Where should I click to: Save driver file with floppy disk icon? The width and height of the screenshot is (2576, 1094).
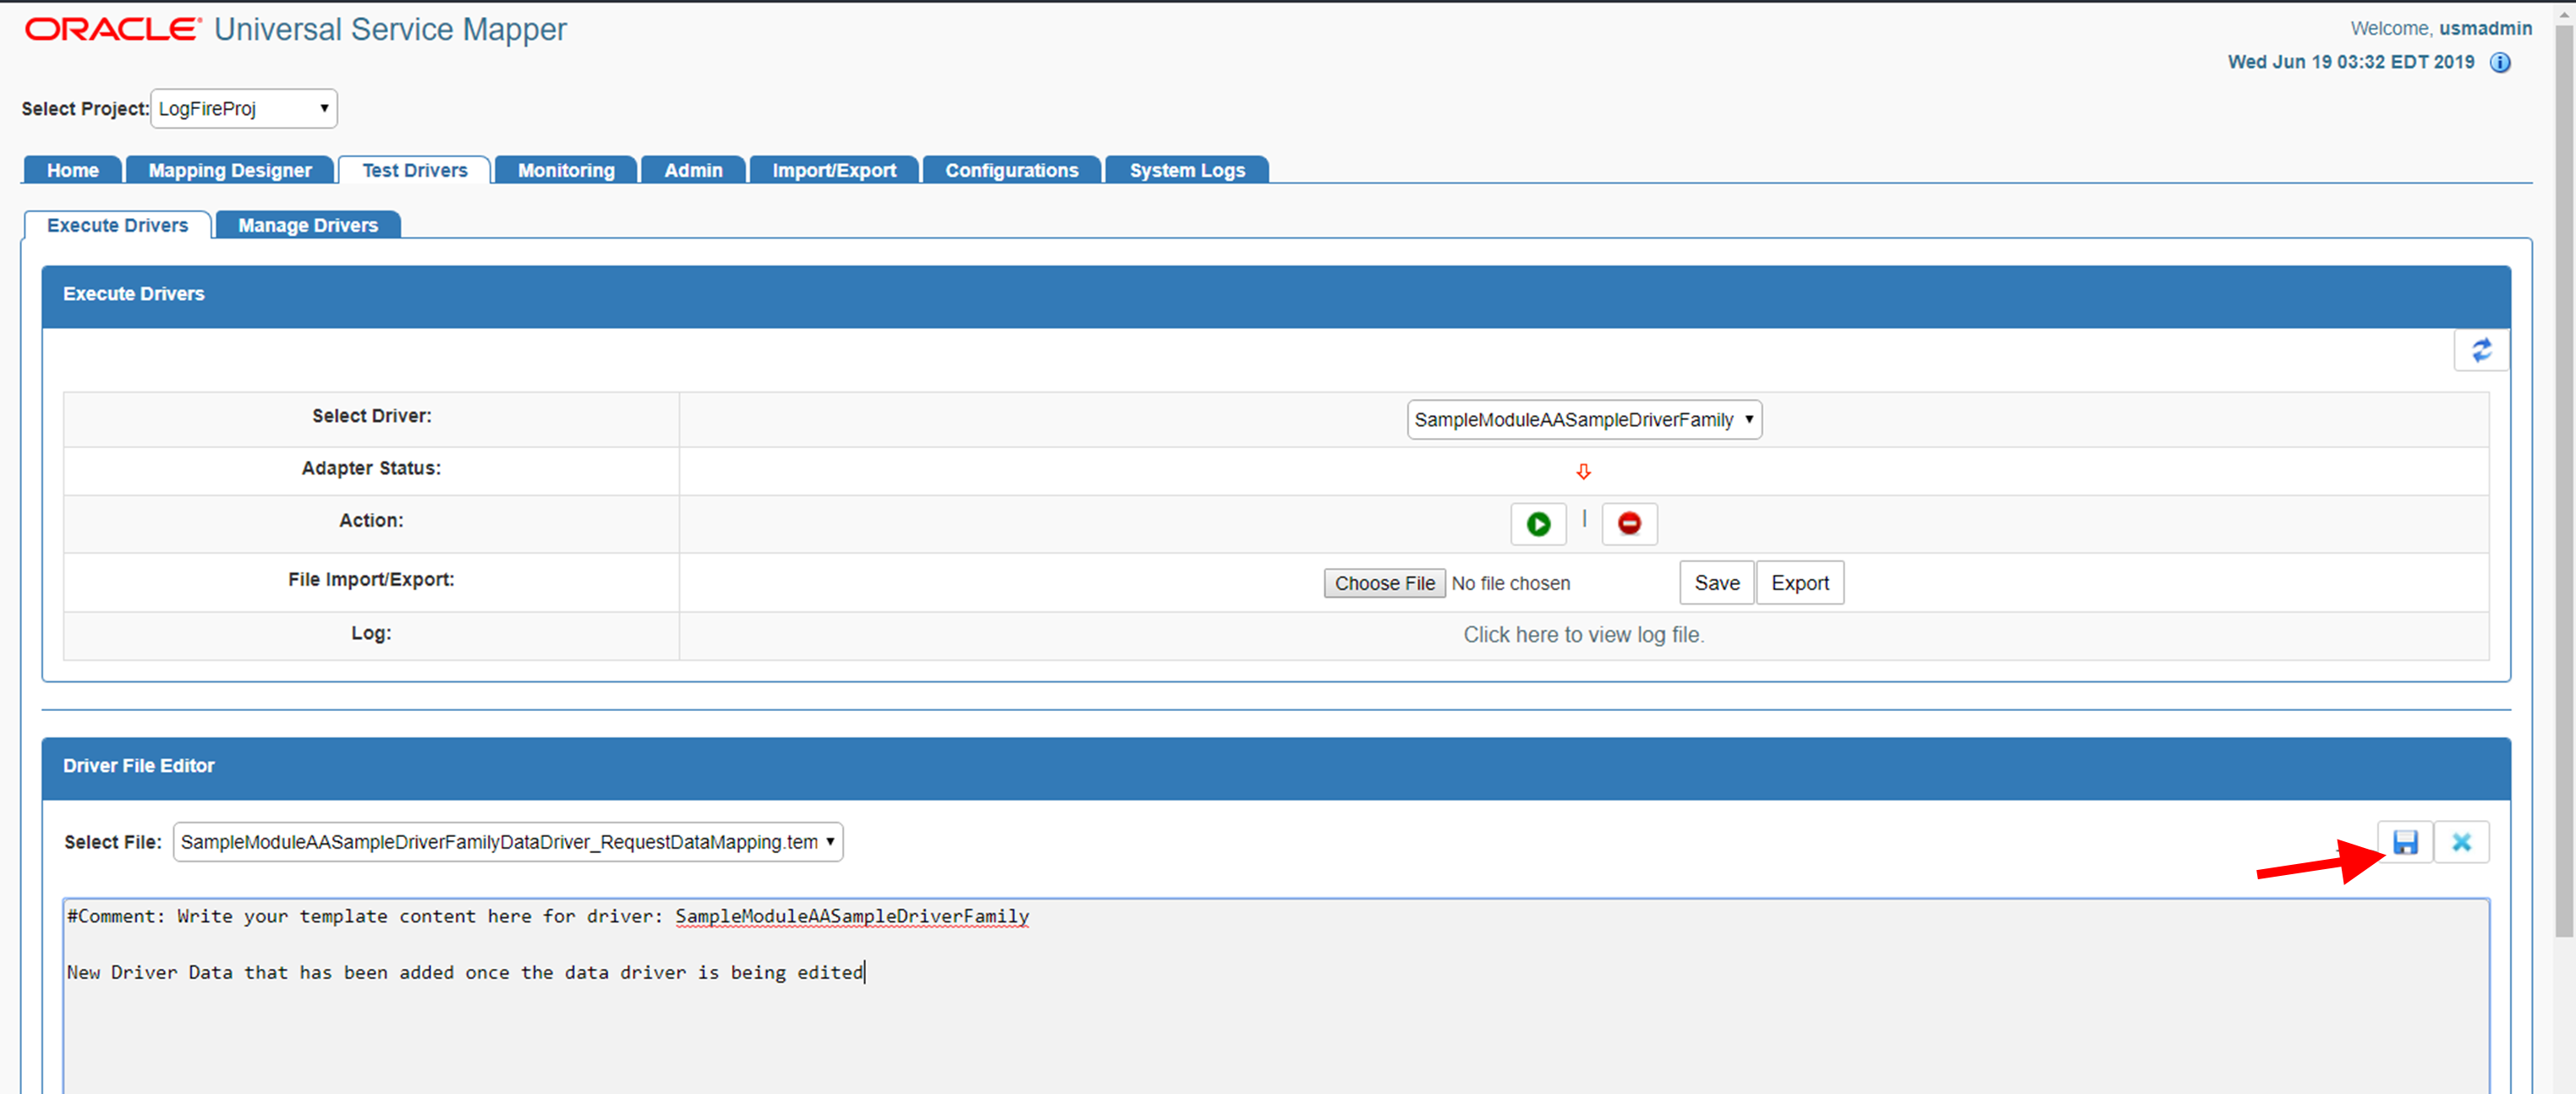(2405, 842)
